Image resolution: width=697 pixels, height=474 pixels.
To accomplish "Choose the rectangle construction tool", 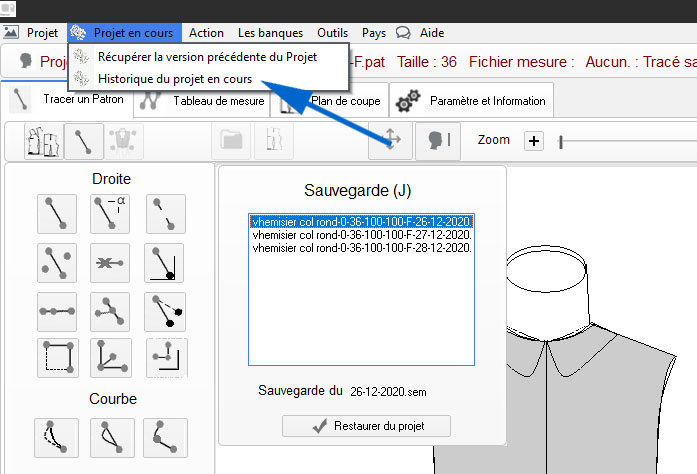I will click(x=56, y=358).
